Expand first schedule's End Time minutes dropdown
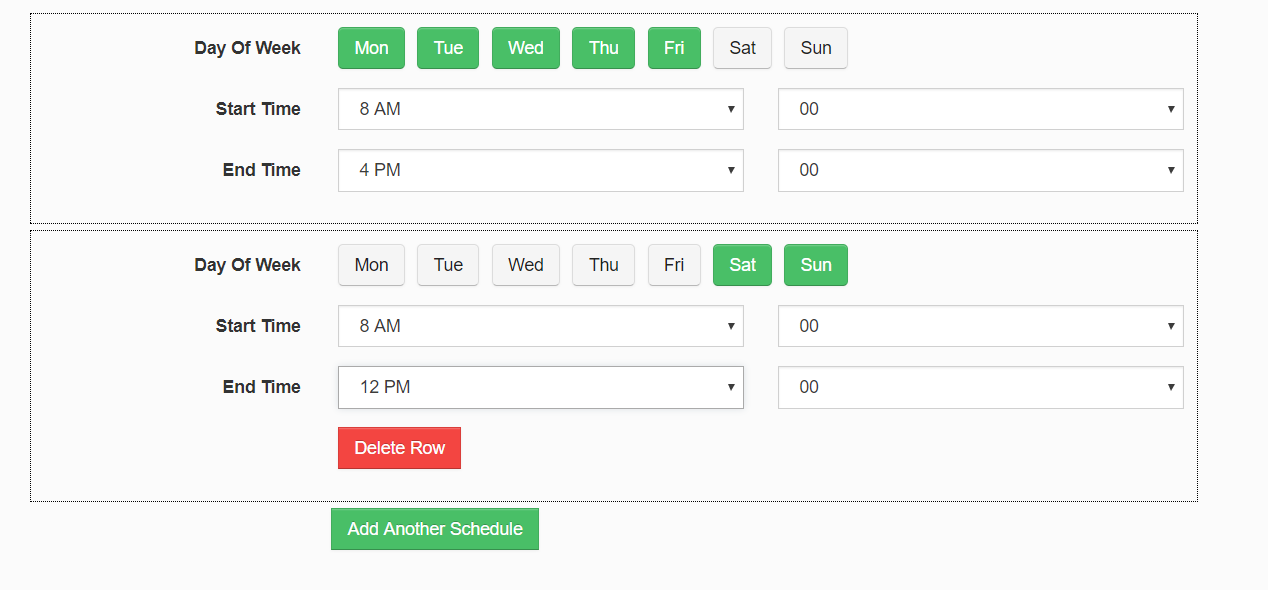Image resolution: width=1268 pixels, height=600 pixels. [x=980, y=170]
